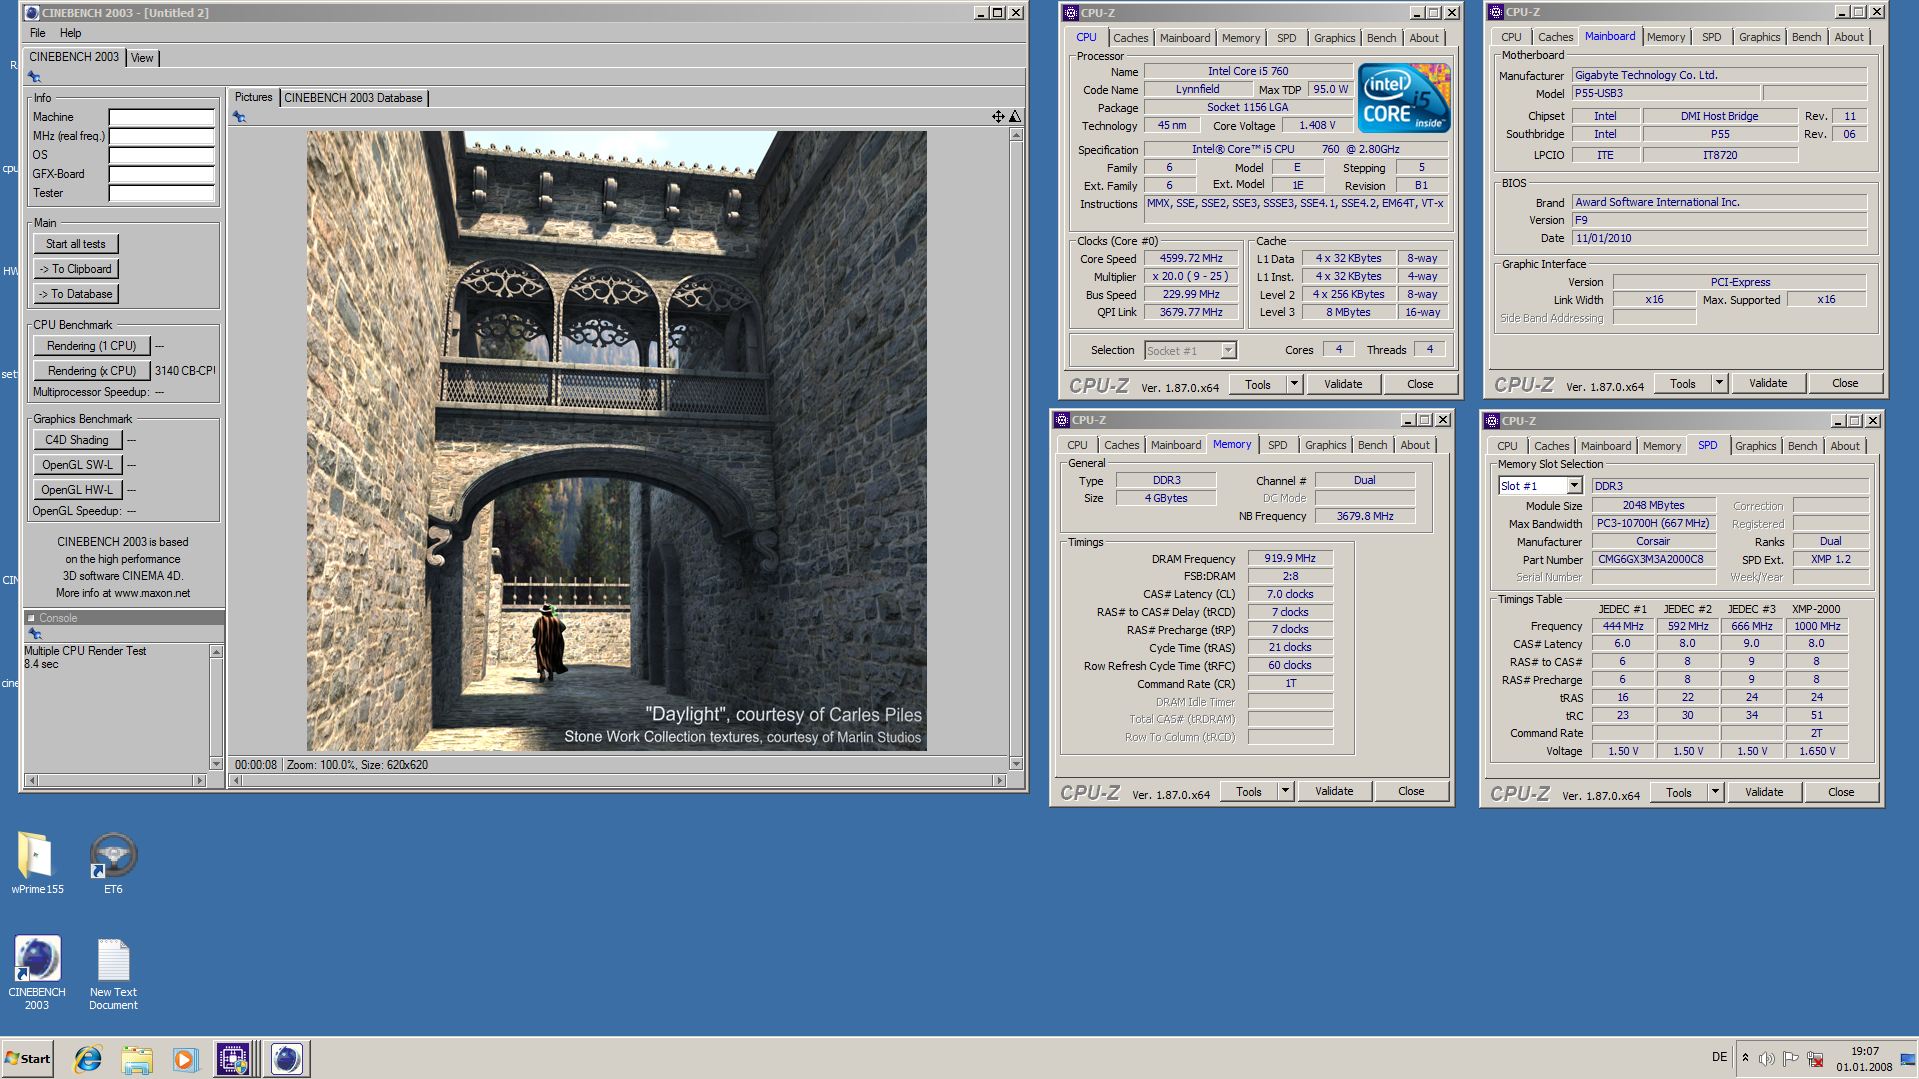Open the Help menu in CINEBENCH

70,33
